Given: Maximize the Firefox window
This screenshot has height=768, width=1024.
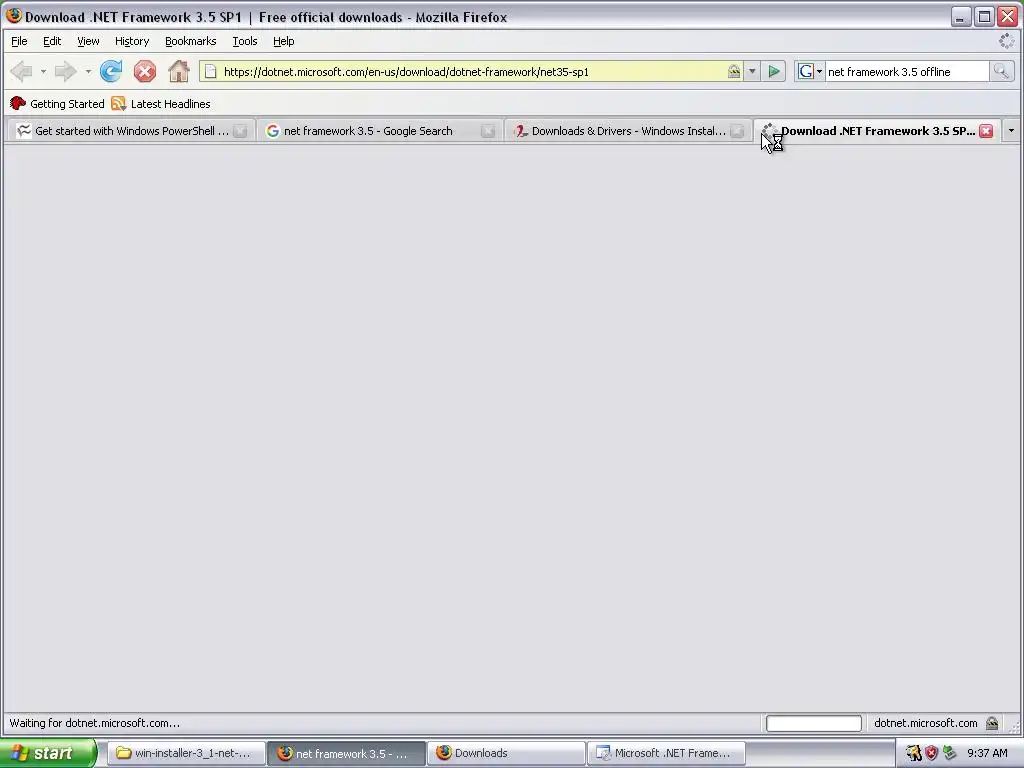Looking at the screenshot, I should click(x=984, y=17).
